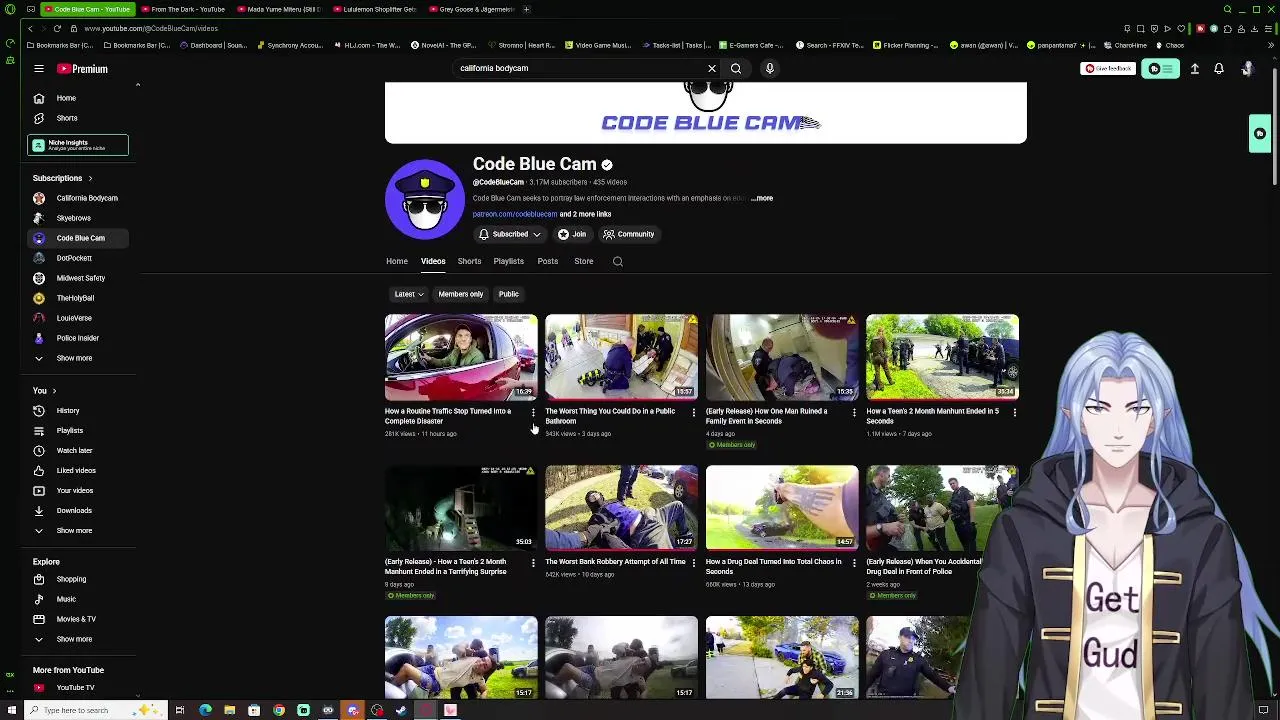This screenshot has width=1280, height=720.
Task: Switch to the channel Home tab
Action: pyautogui.click(x=397, y=261)
